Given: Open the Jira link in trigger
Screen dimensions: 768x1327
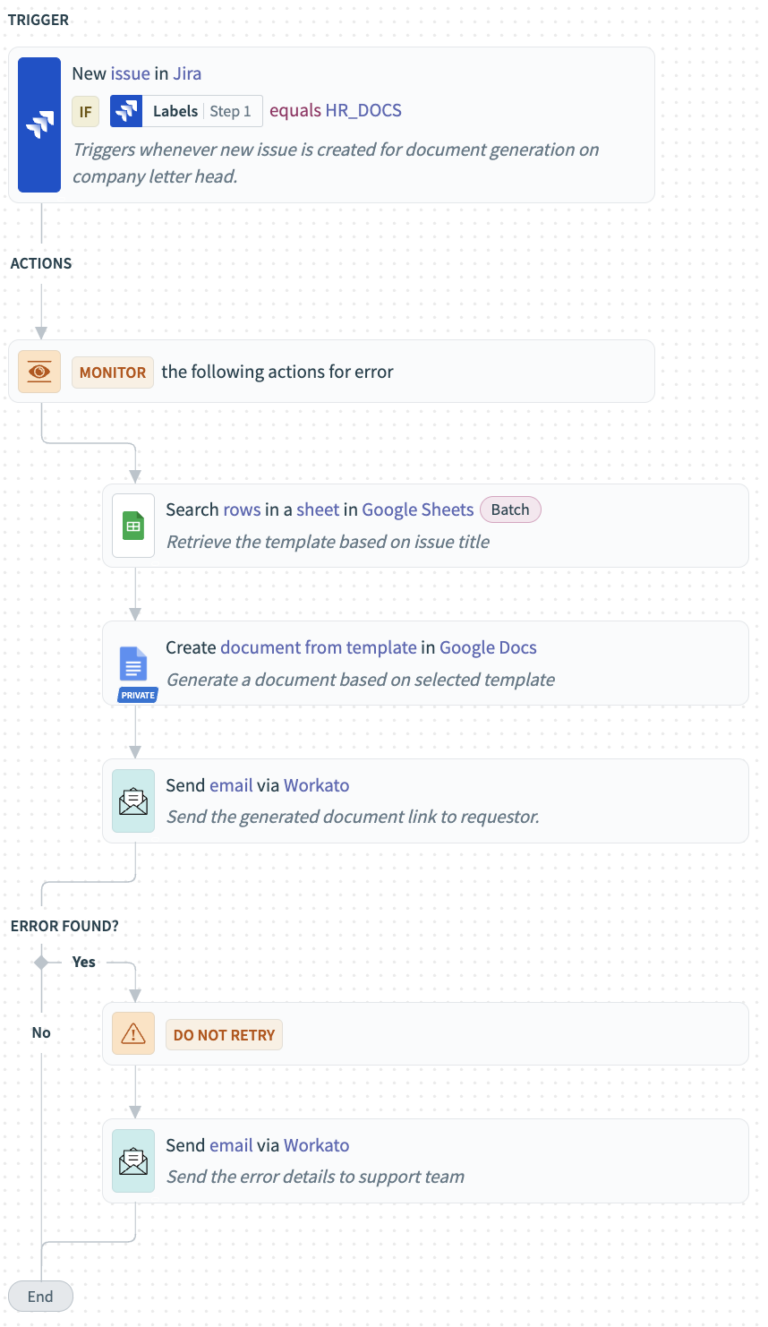Looking at the screenshot, I should pyautogui.click(x=187, y=73).
